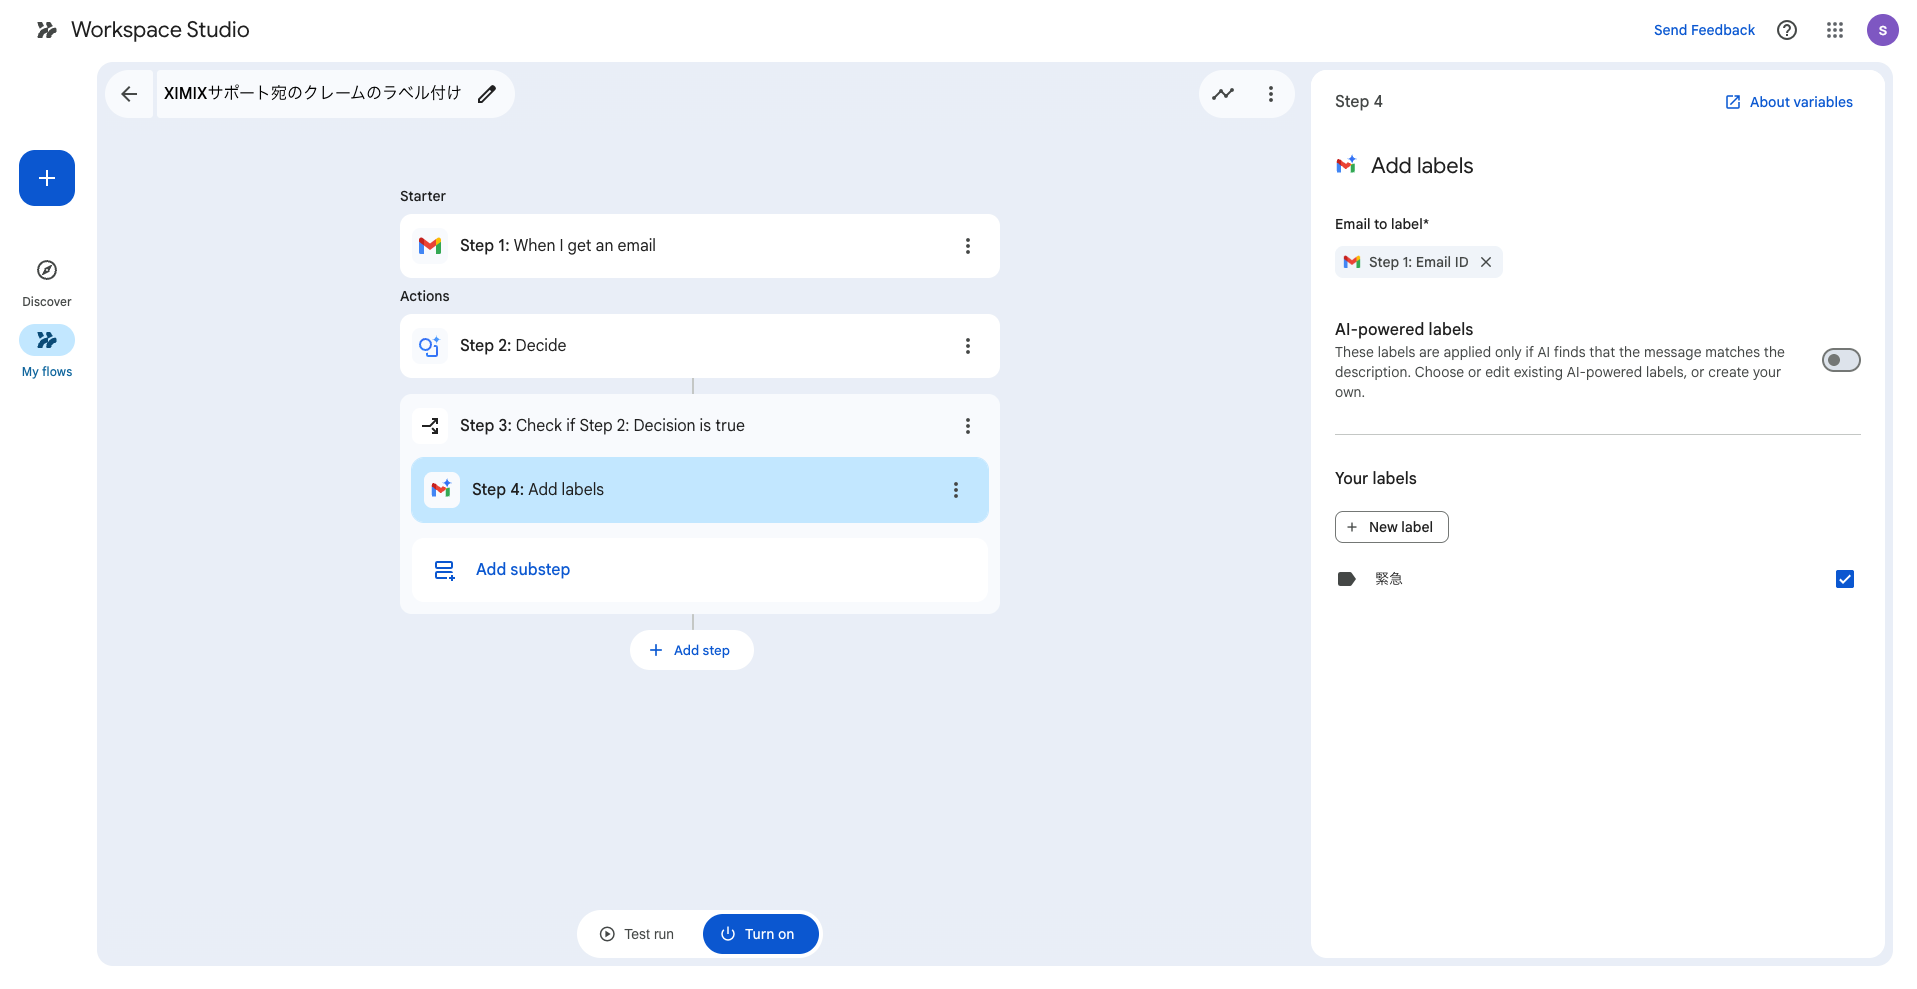
Task: Open more options for Step 4: Add labels
Action: coord(955,490)
